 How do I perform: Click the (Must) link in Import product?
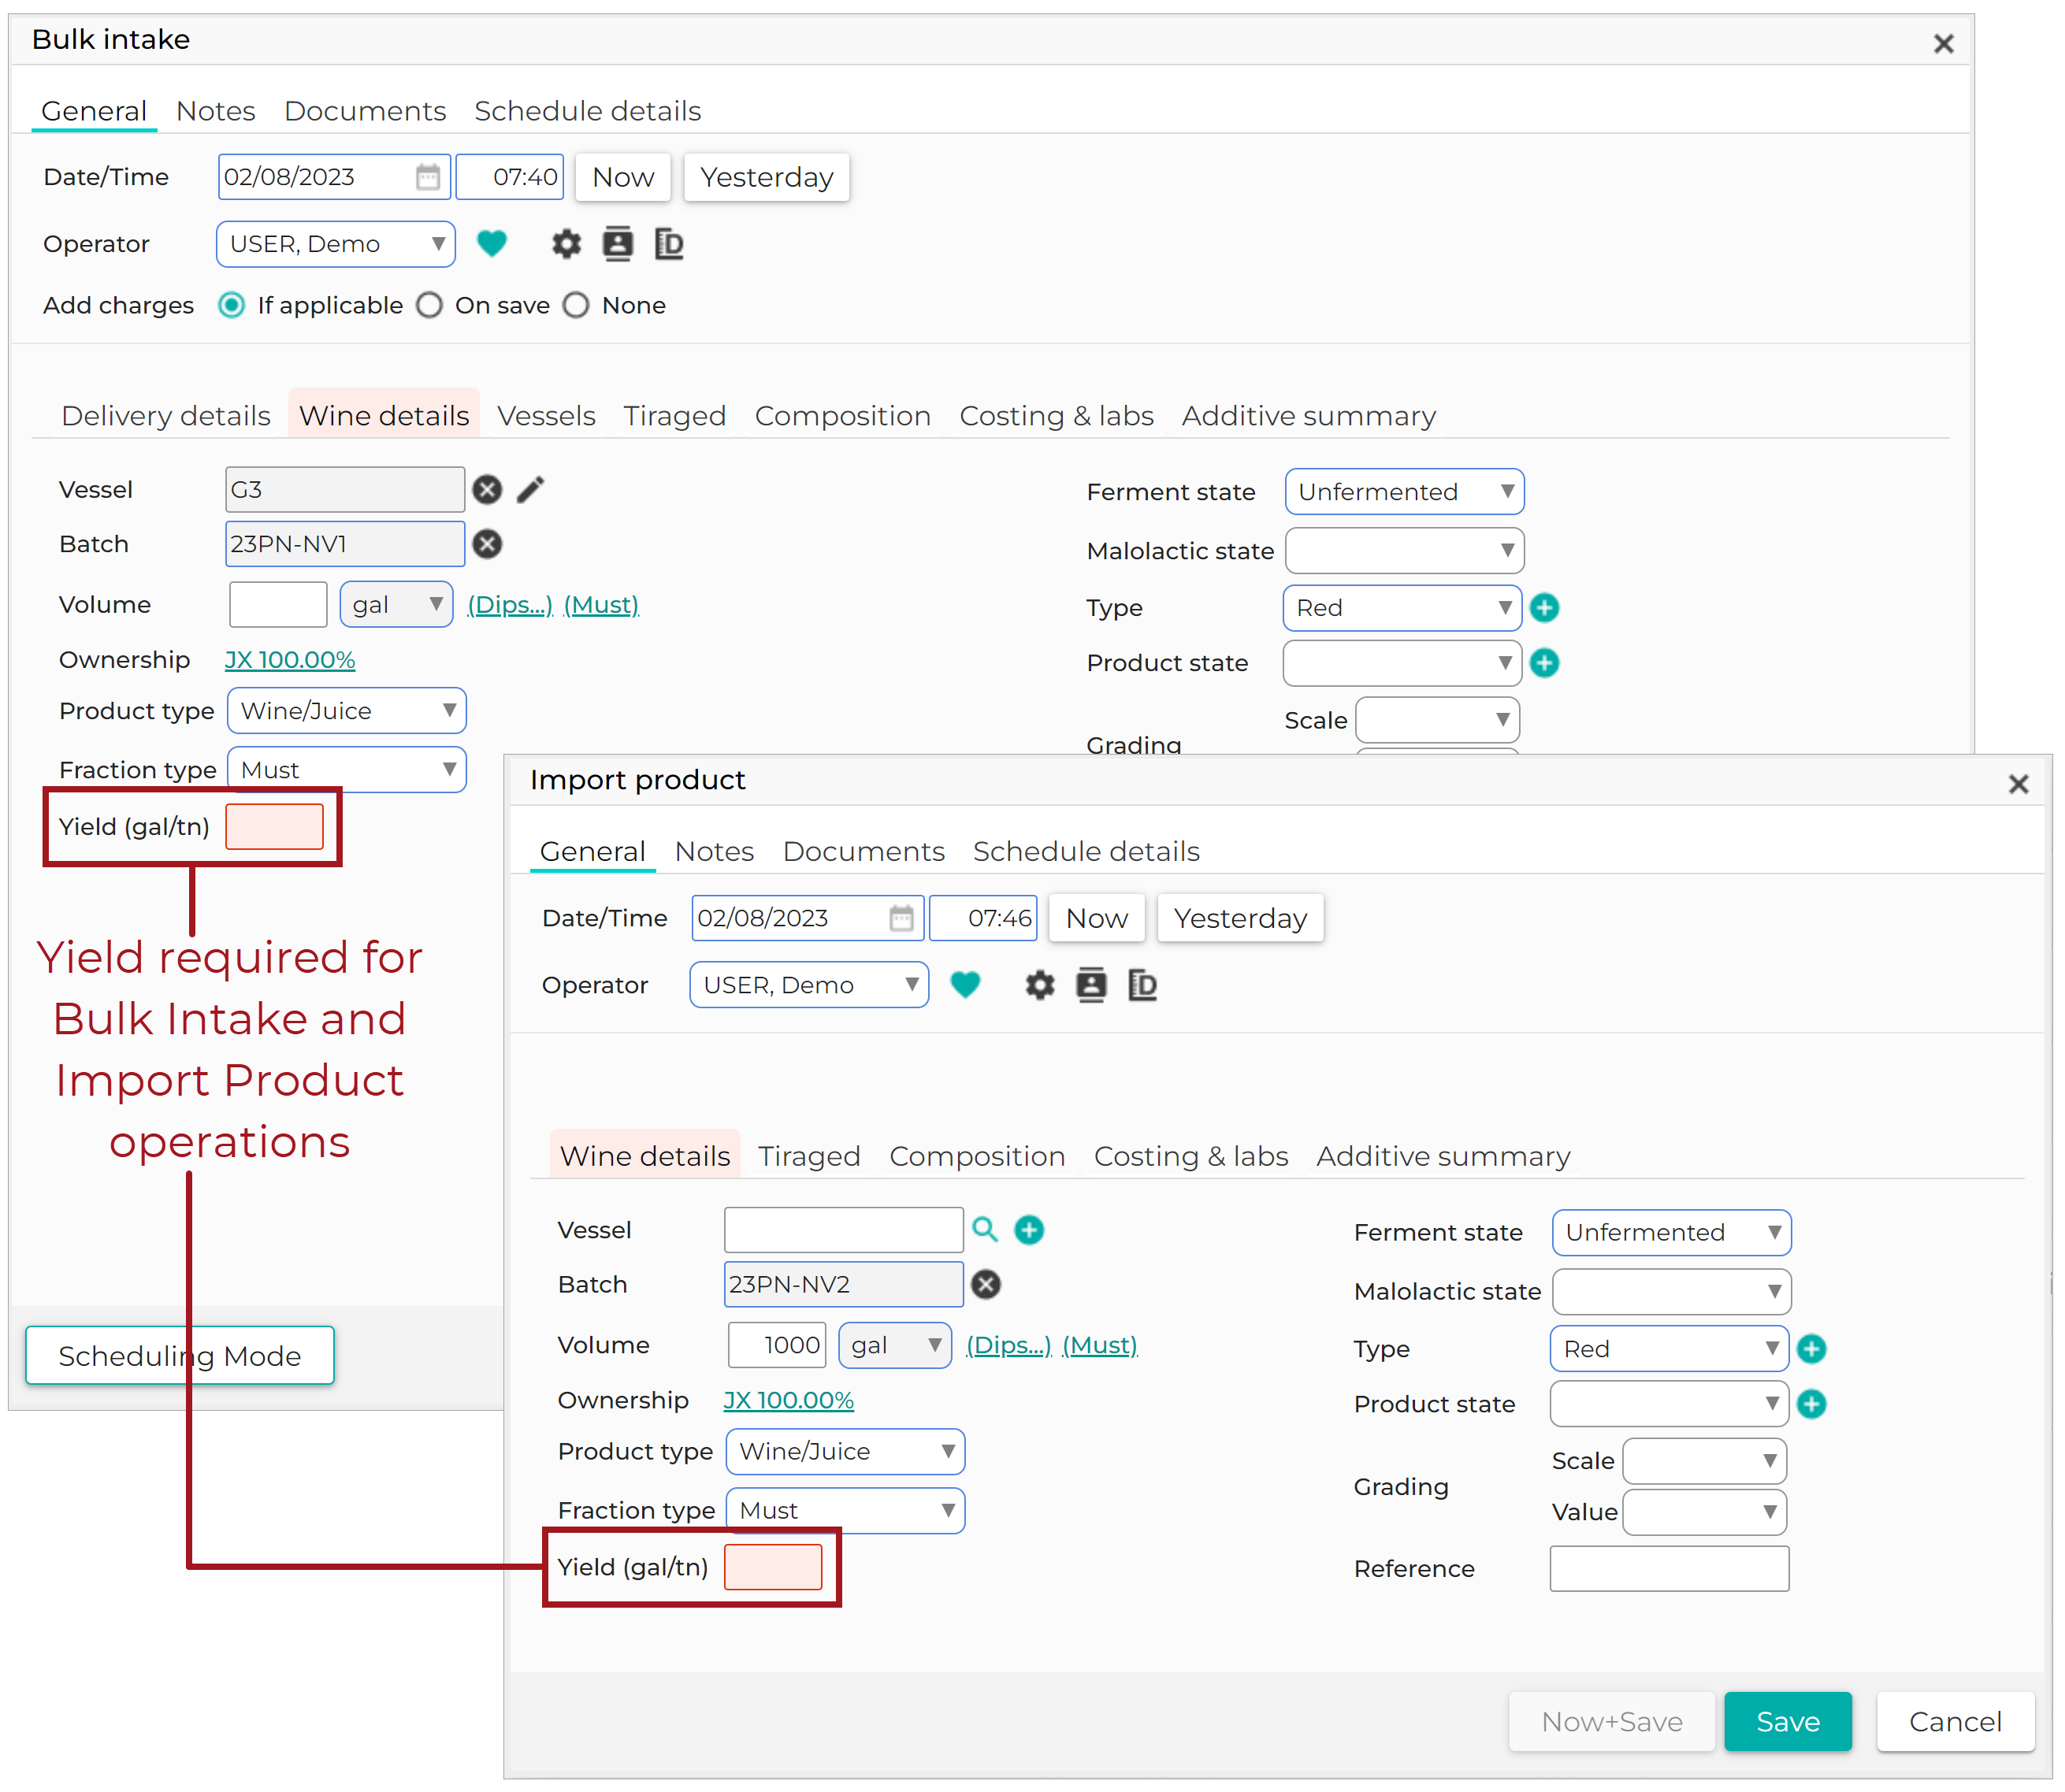pyautogui.click(x=1100, y=1345)
